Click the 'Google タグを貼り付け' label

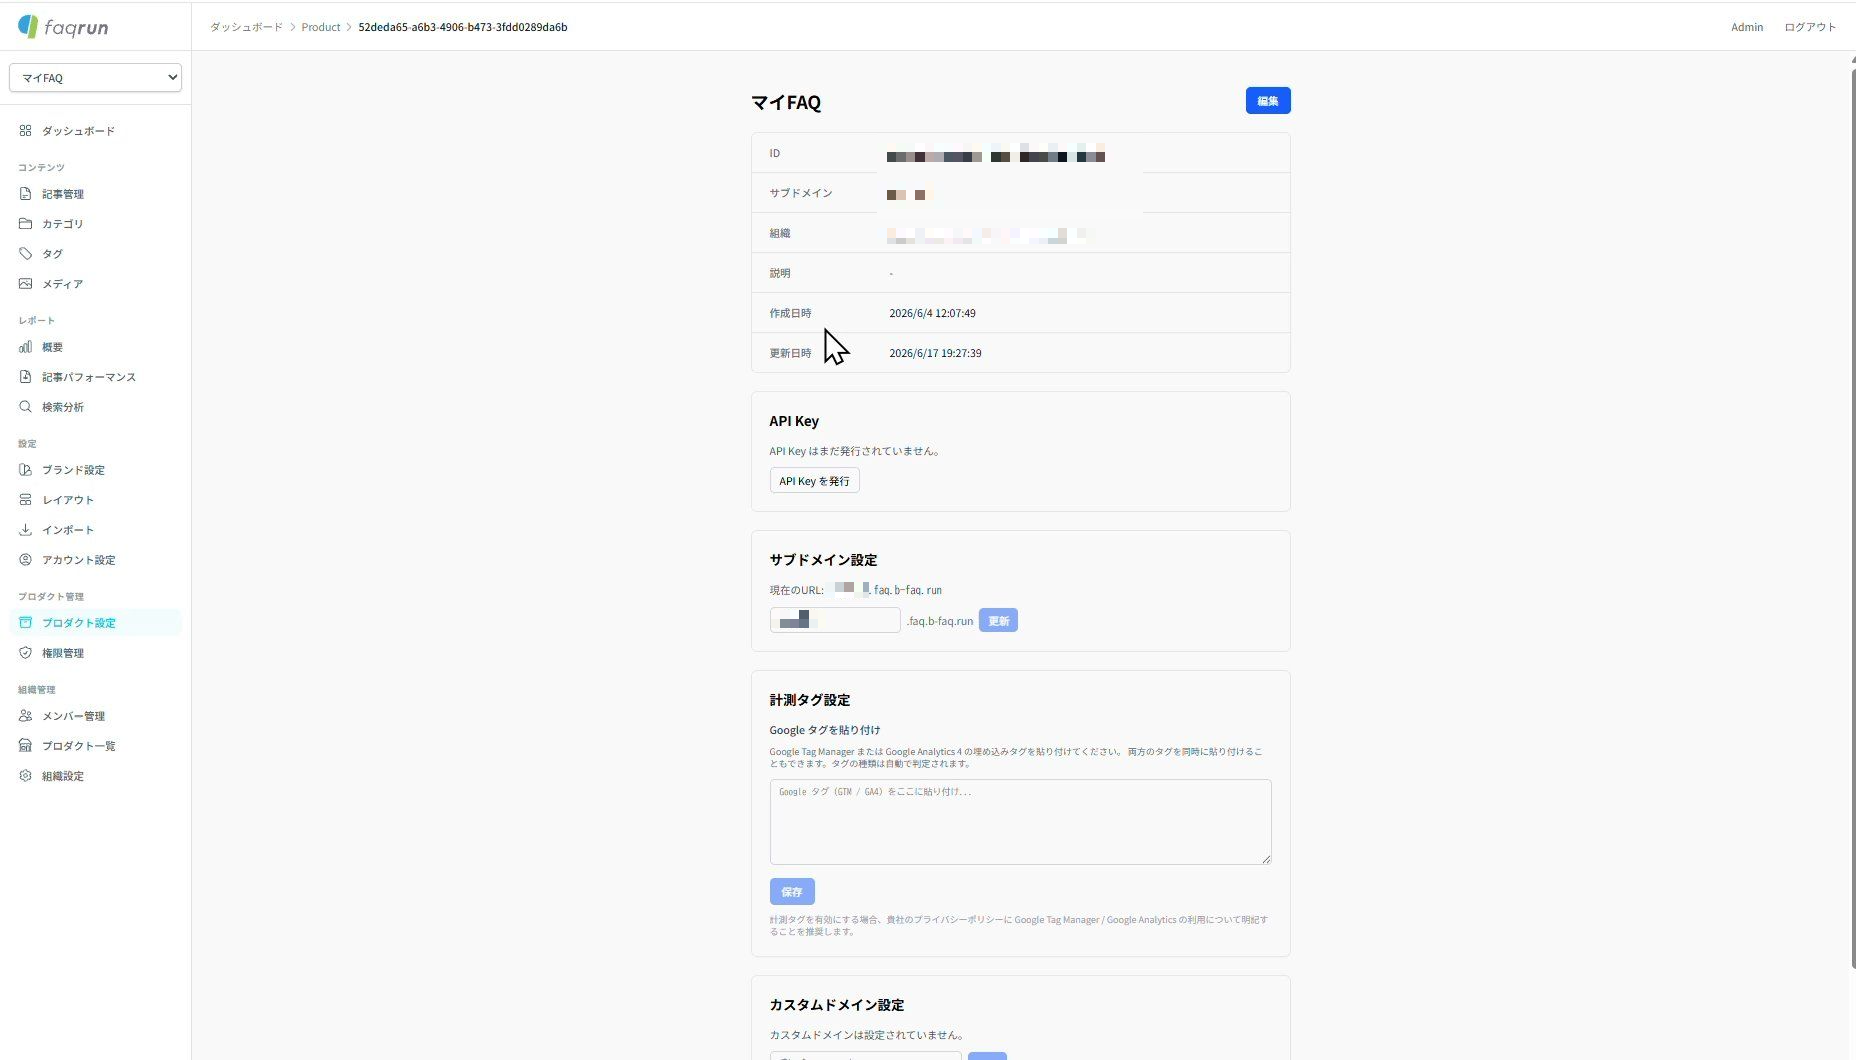825,730
